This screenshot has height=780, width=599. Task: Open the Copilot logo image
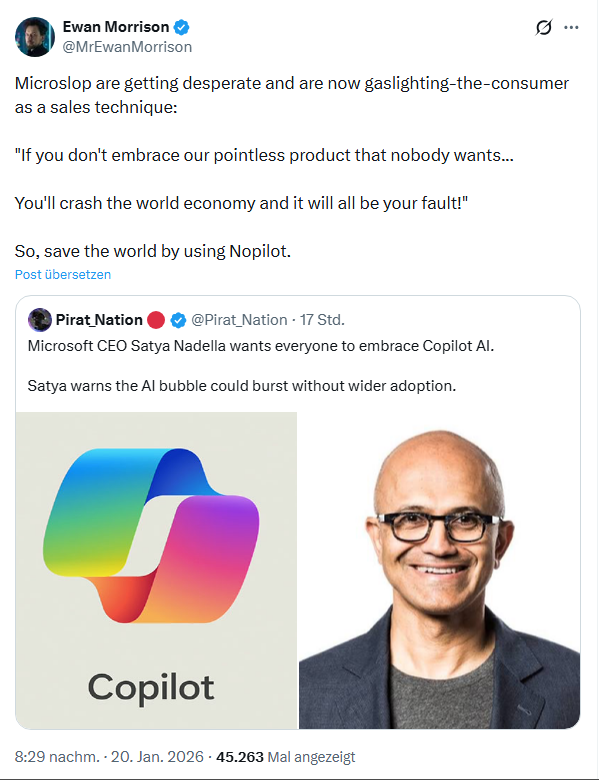(156, 570)
